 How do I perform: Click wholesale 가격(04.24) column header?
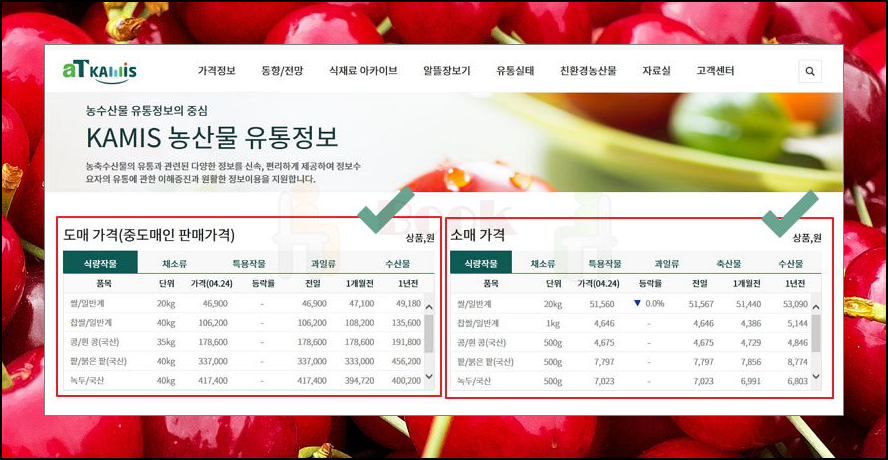click(x=210, y=283)
